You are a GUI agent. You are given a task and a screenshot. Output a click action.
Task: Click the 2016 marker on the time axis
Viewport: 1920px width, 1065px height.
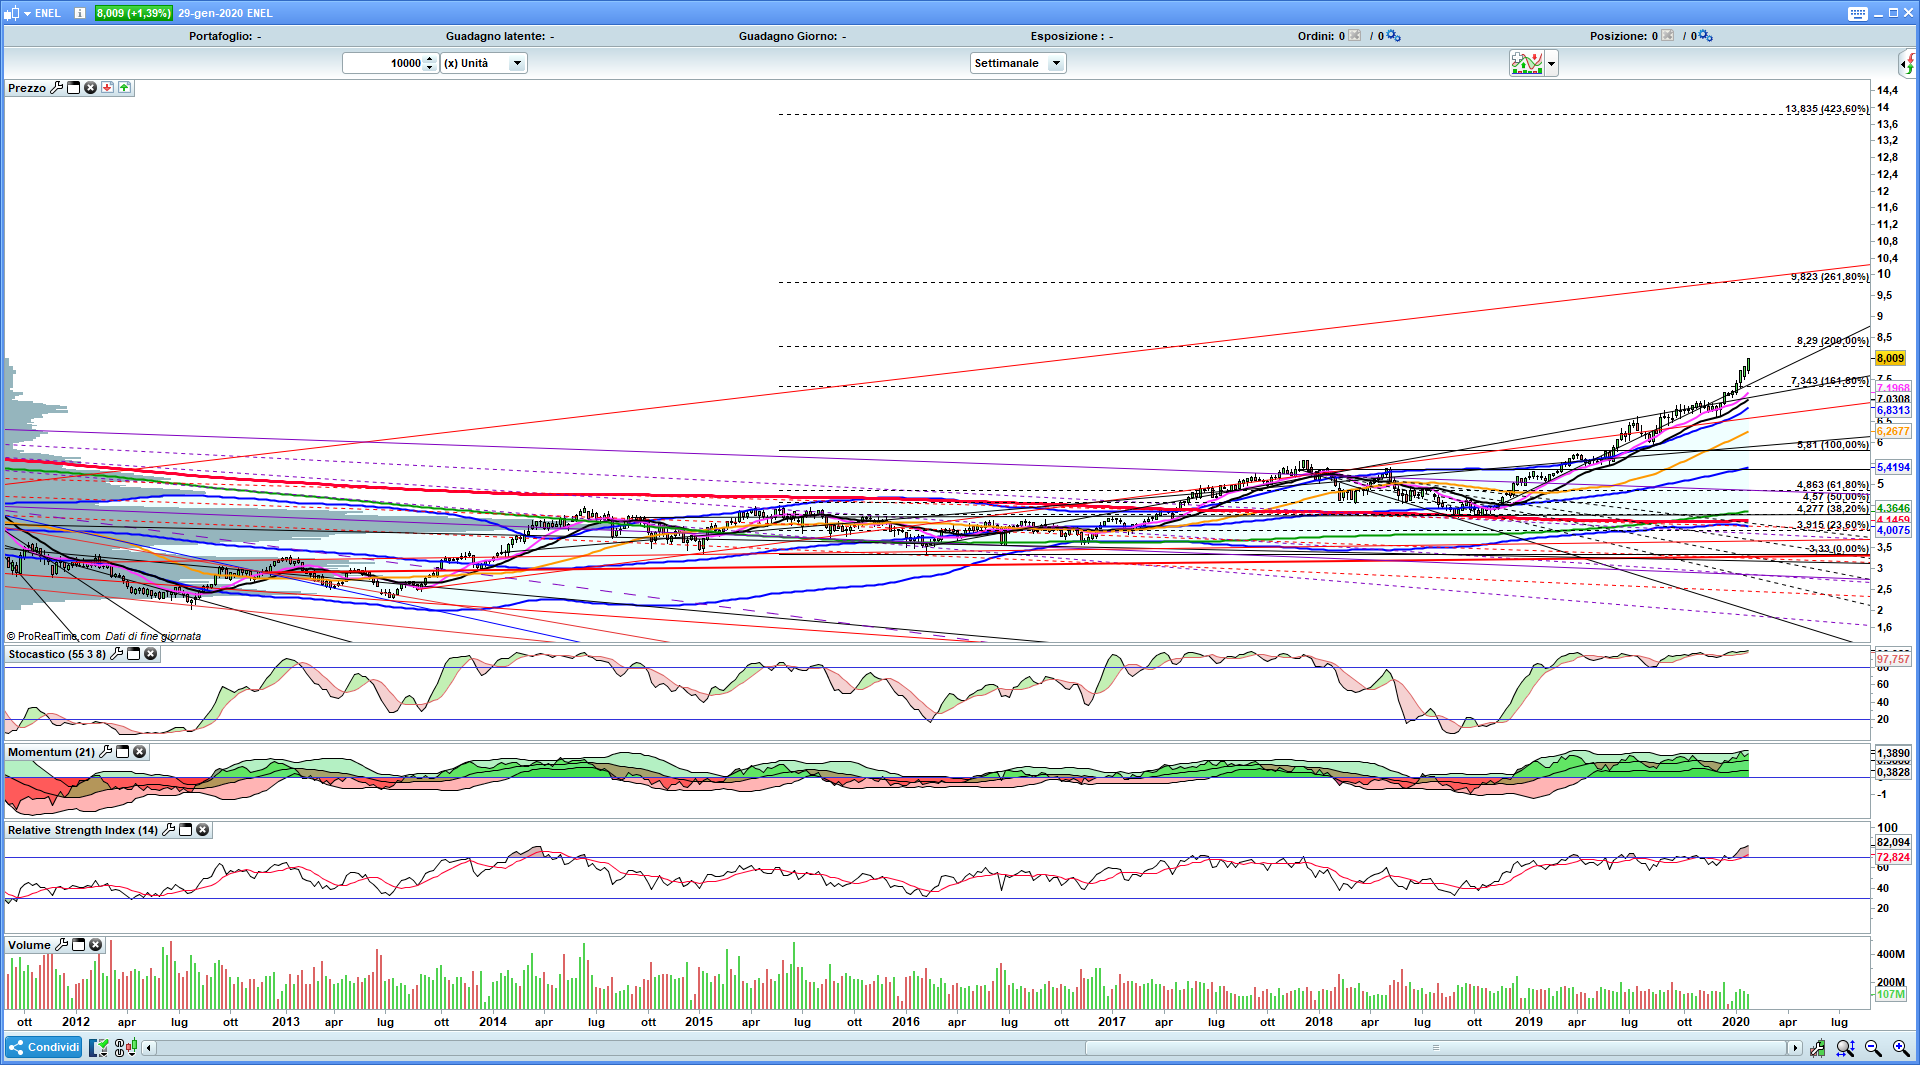tap(905, 1022)
